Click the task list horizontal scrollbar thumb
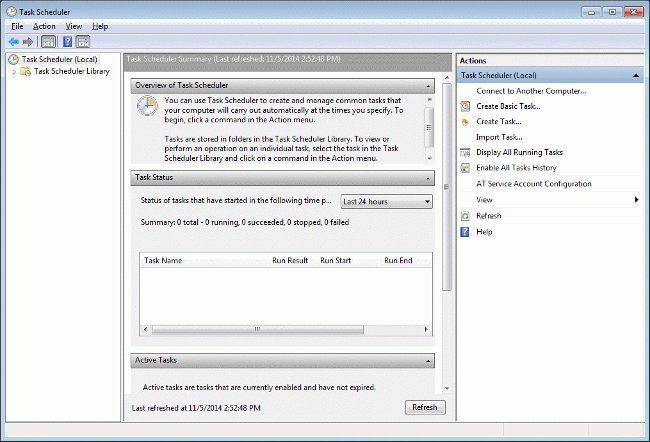 [x=257, y=330]
